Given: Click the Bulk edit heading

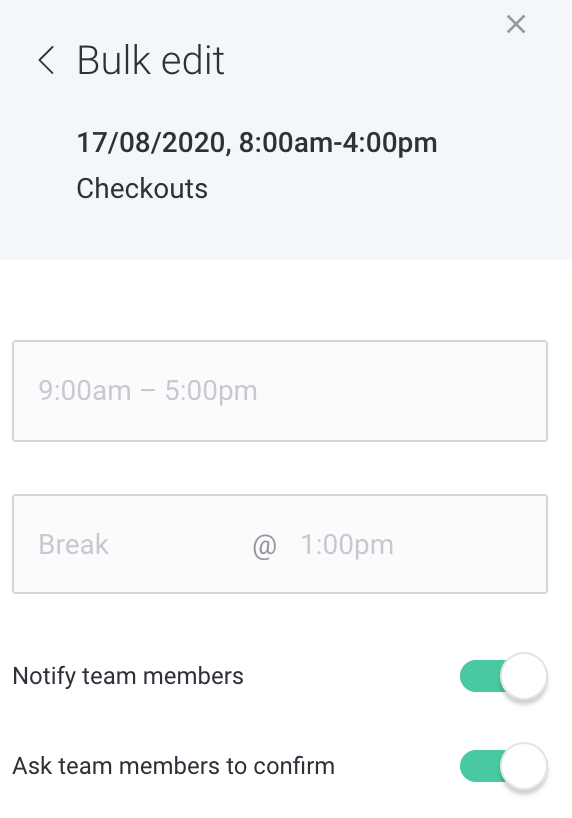Looking at the screenshot, I should [x=151, y=60].
